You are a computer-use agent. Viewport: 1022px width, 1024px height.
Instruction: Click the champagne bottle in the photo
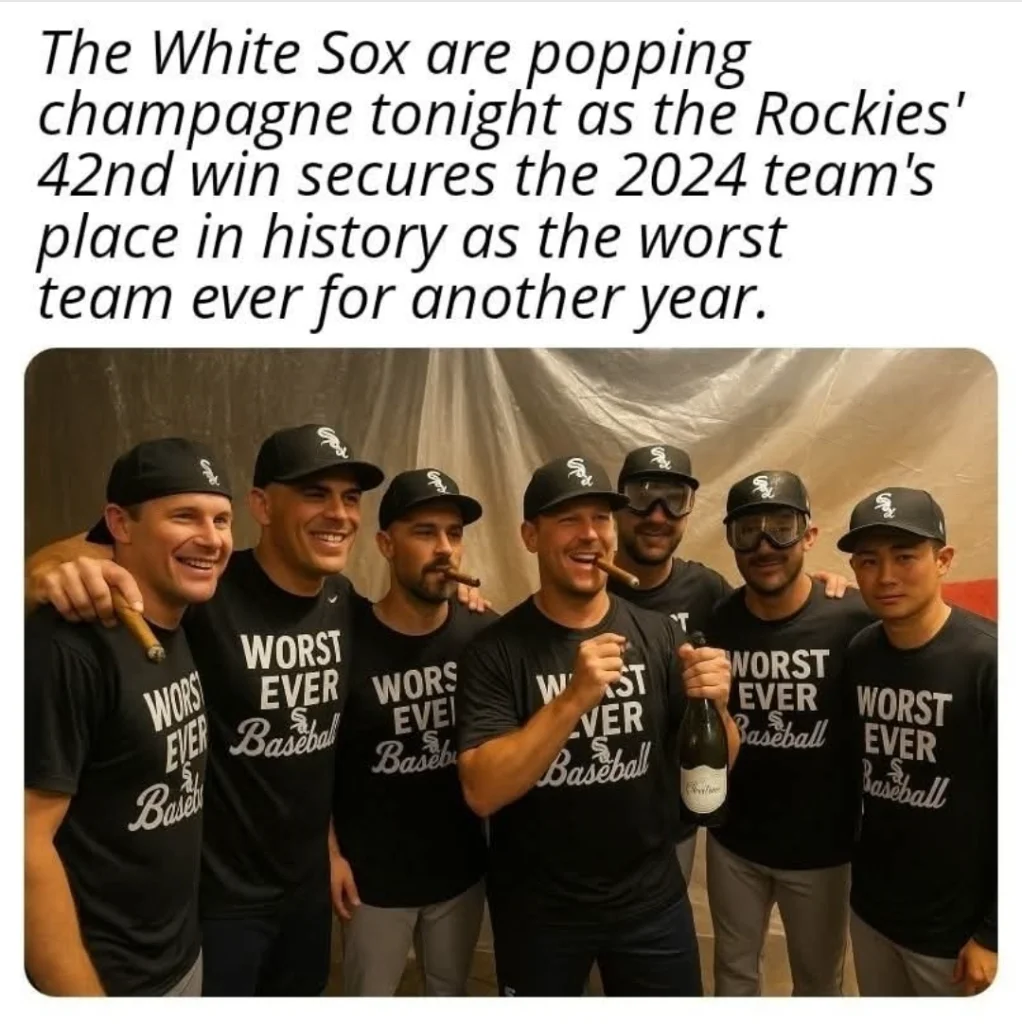coord(701,731)
